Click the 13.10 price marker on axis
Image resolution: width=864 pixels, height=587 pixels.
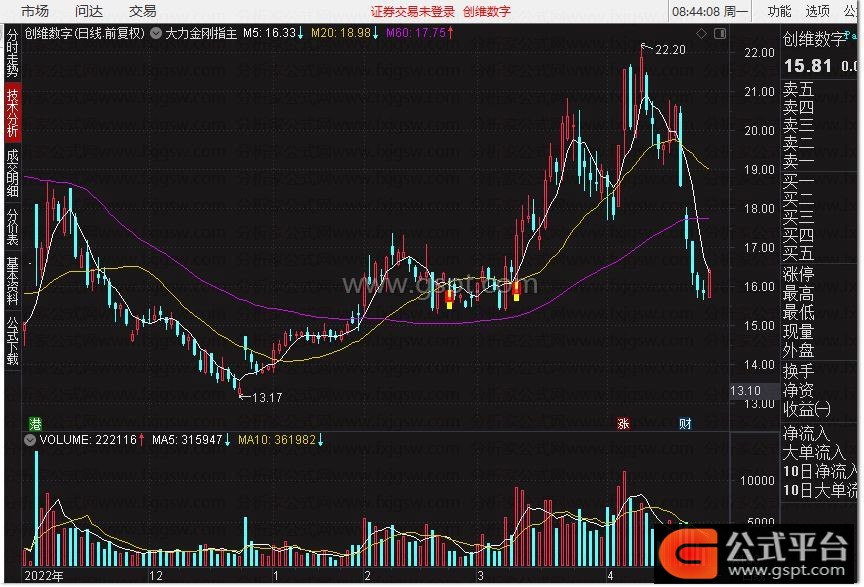746,391
